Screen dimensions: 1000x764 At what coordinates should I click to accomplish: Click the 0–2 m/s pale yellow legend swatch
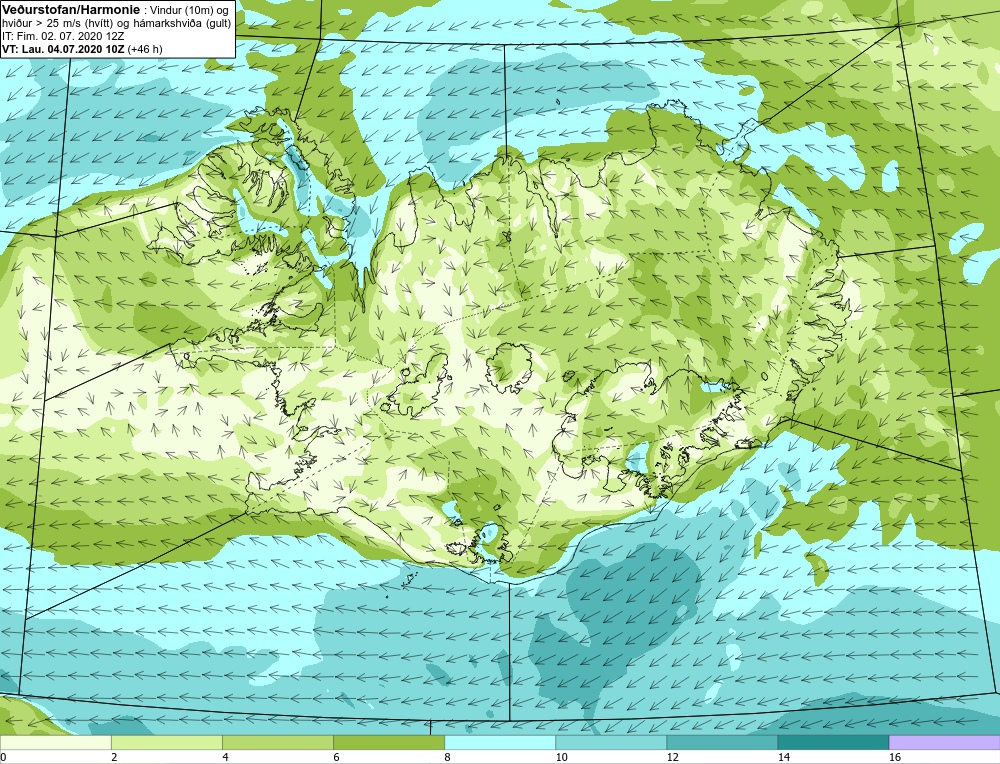coord(55,742)
